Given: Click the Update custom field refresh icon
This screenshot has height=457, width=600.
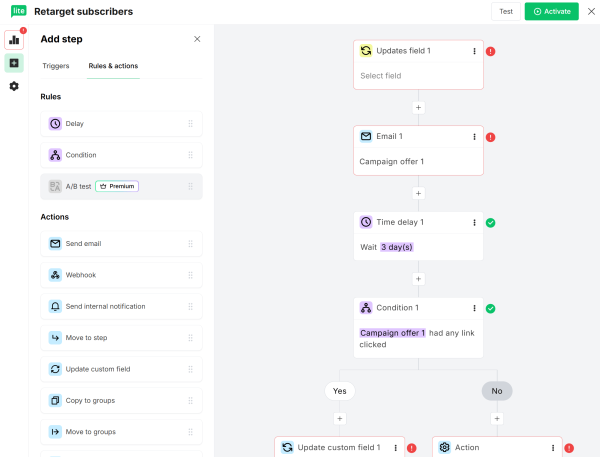Looking at the screenshot, I should pyautogui.click(x=55, y=369).
